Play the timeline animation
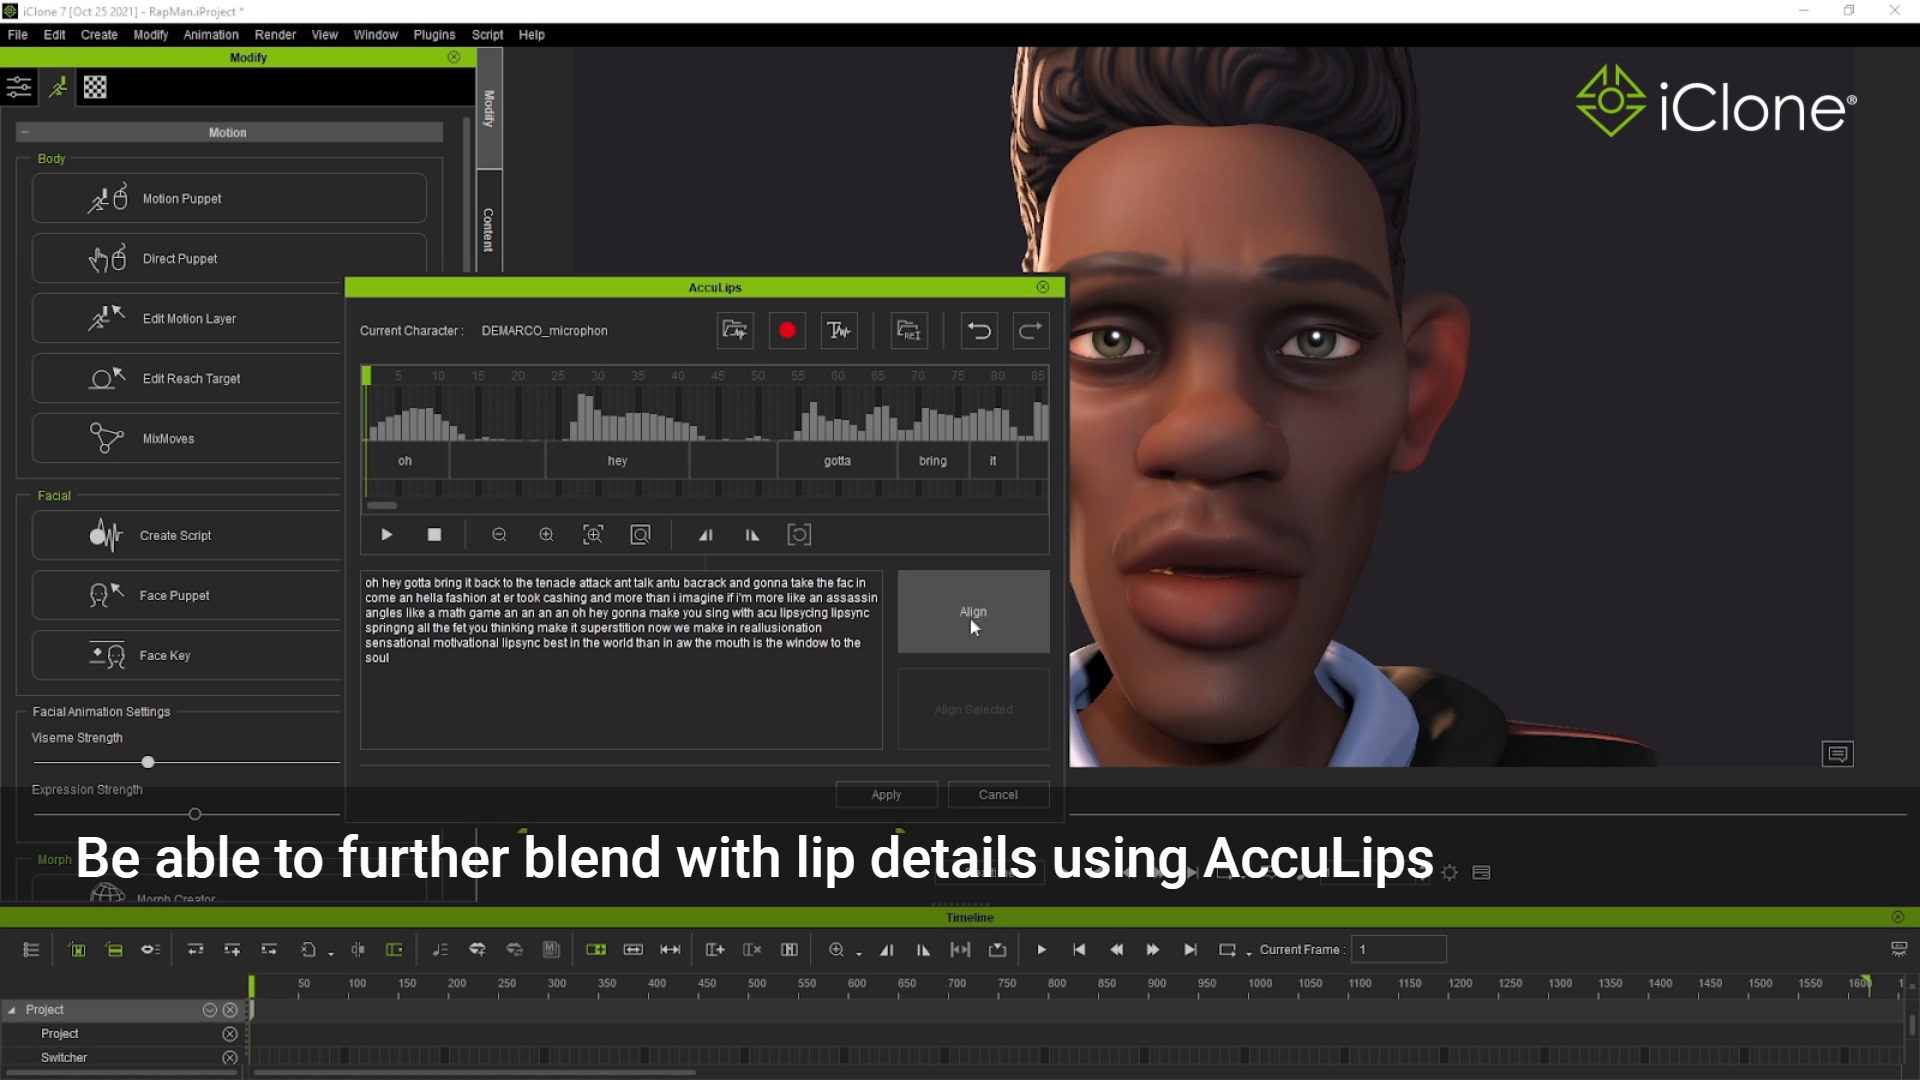 point(1041,949)
